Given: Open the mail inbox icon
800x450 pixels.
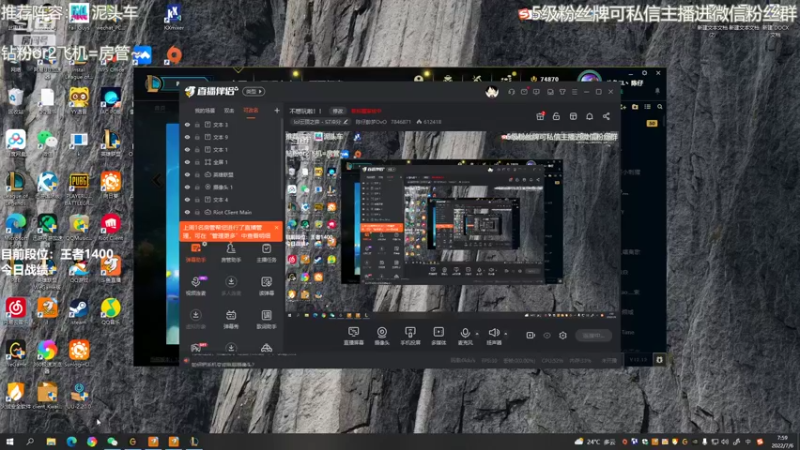Looking at the screenshot, I should click(x=524, y=92).
